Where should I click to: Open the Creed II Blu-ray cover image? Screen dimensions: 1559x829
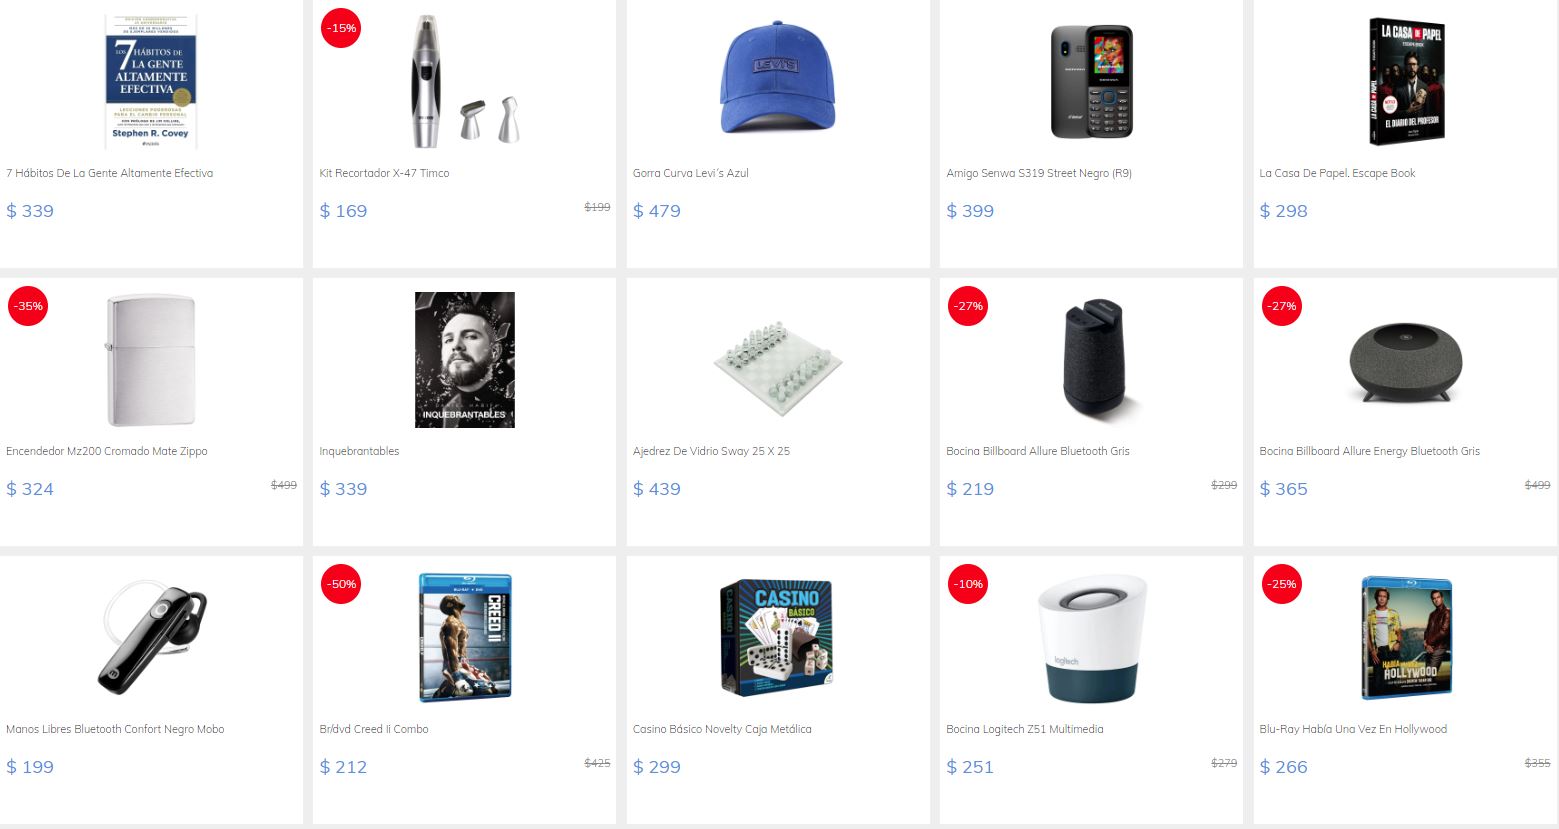tap(465, 638)
